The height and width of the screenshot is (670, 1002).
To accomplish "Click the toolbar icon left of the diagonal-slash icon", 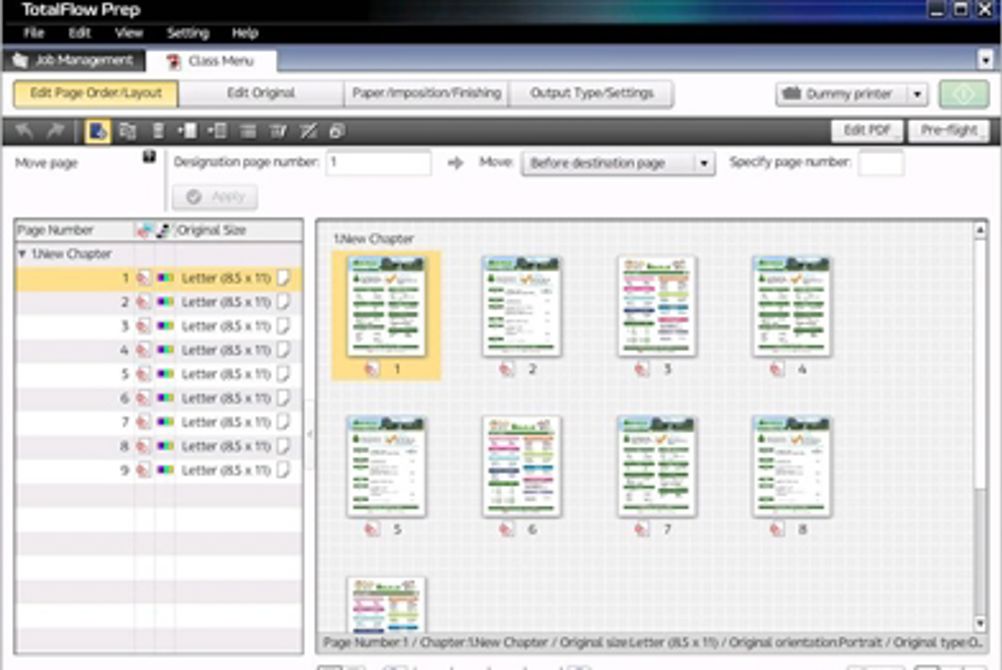I will tap(278, 131).
